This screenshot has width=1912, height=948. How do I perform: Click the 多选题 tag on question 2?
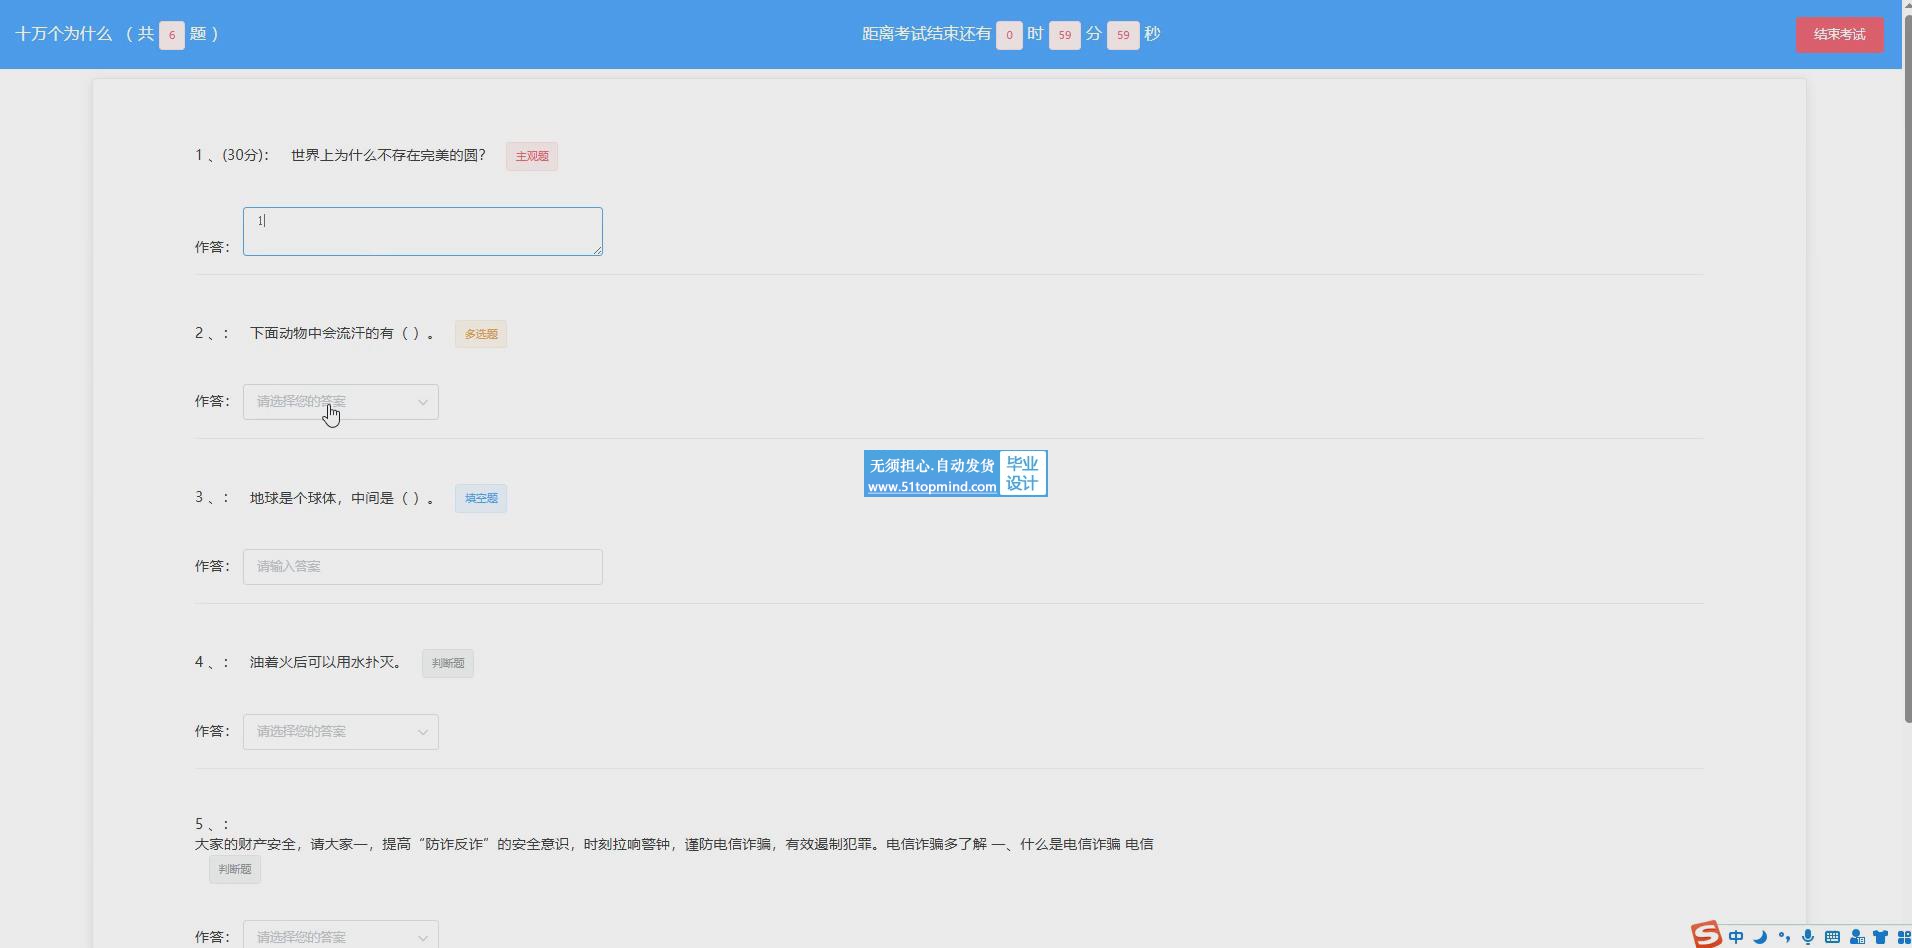480,334
